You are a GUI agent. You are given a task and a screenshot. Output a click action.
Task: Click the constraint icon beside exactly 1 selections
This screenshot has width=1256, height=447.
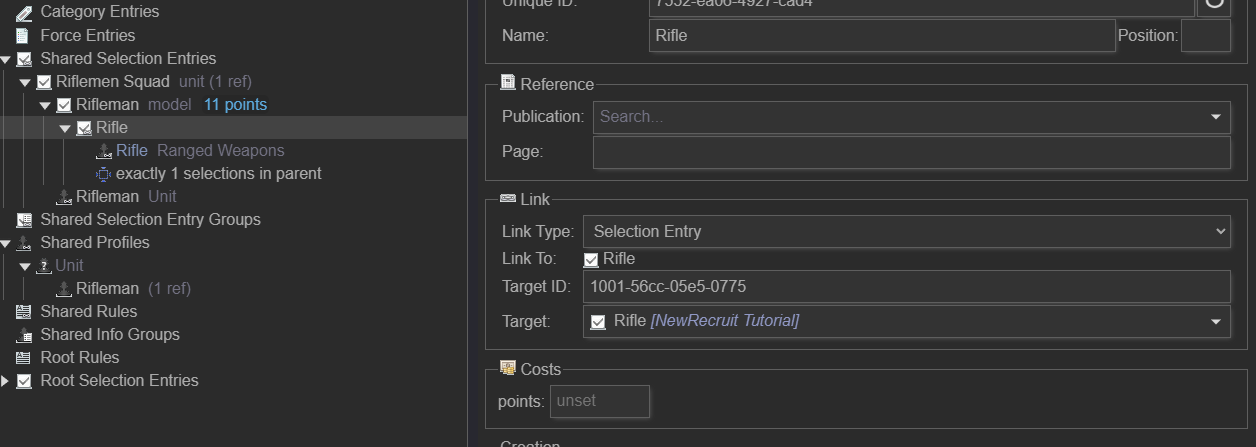pyautogui.click(x=104, y=174)
